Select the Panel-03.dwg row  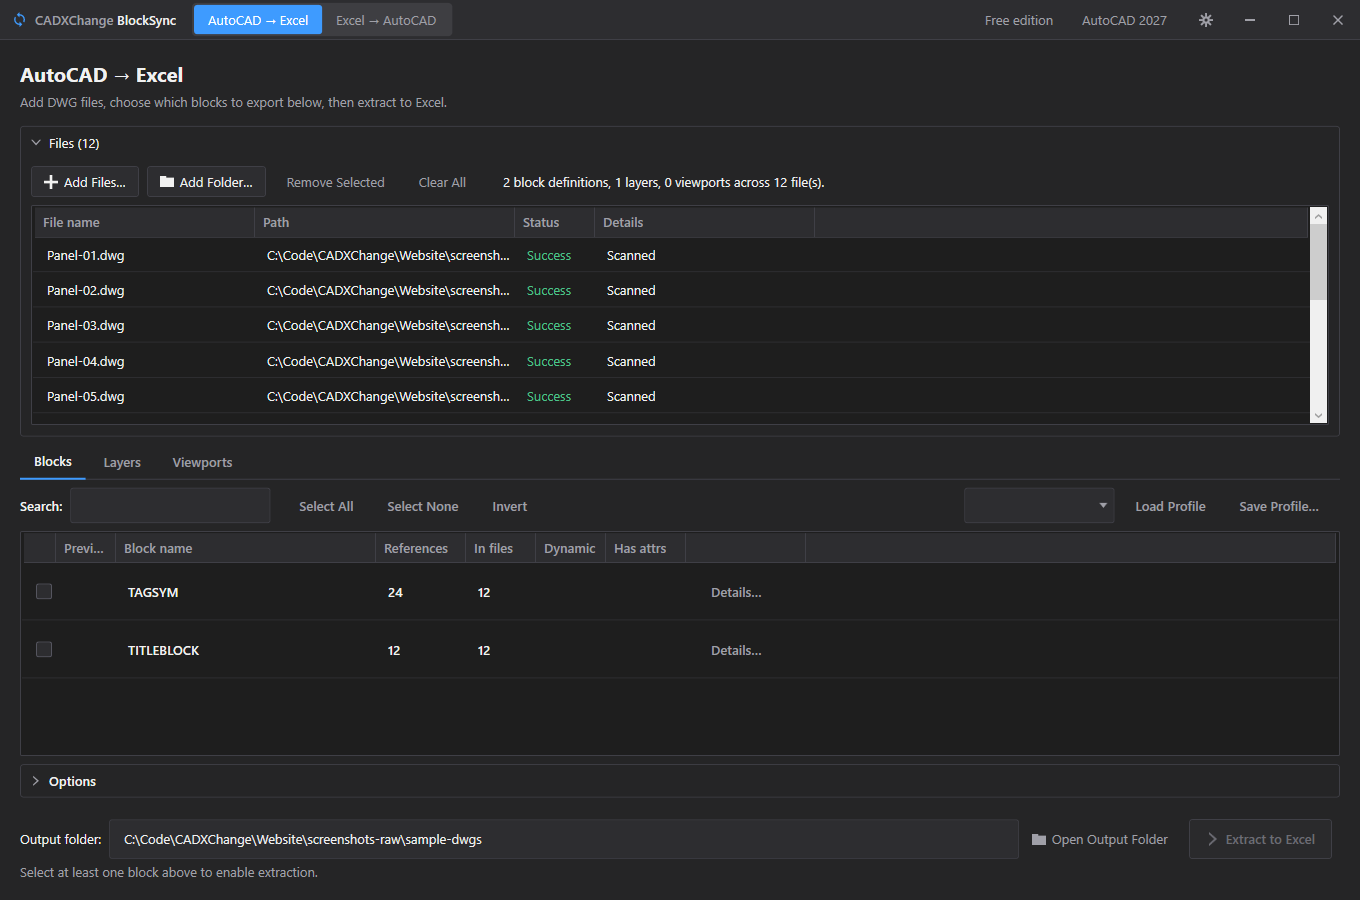tap(671, 325)
